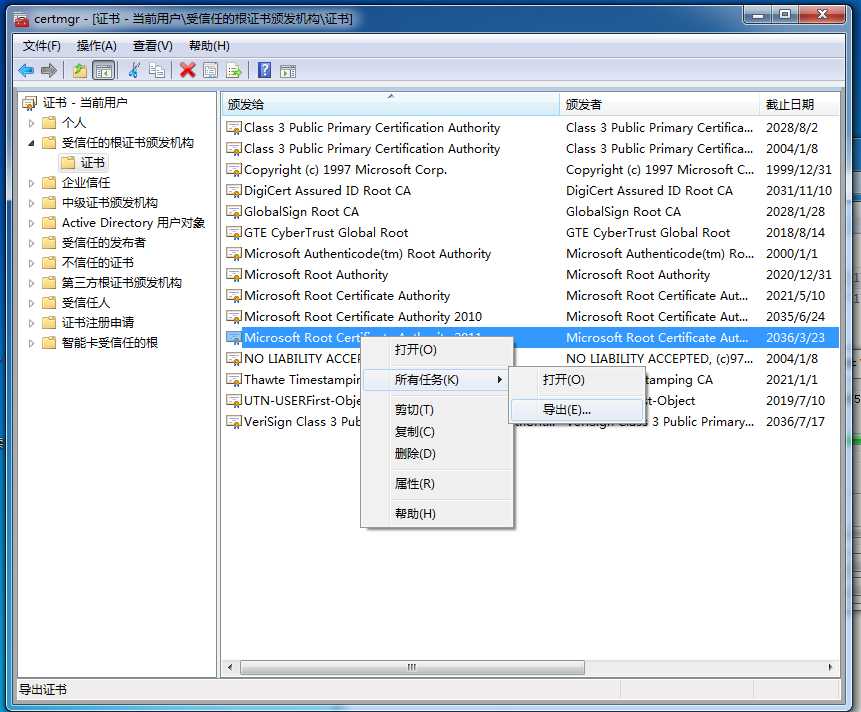Choose 导出(E)... in the submenu
Viewport: 861px width, 712px height.
[577, 410]
